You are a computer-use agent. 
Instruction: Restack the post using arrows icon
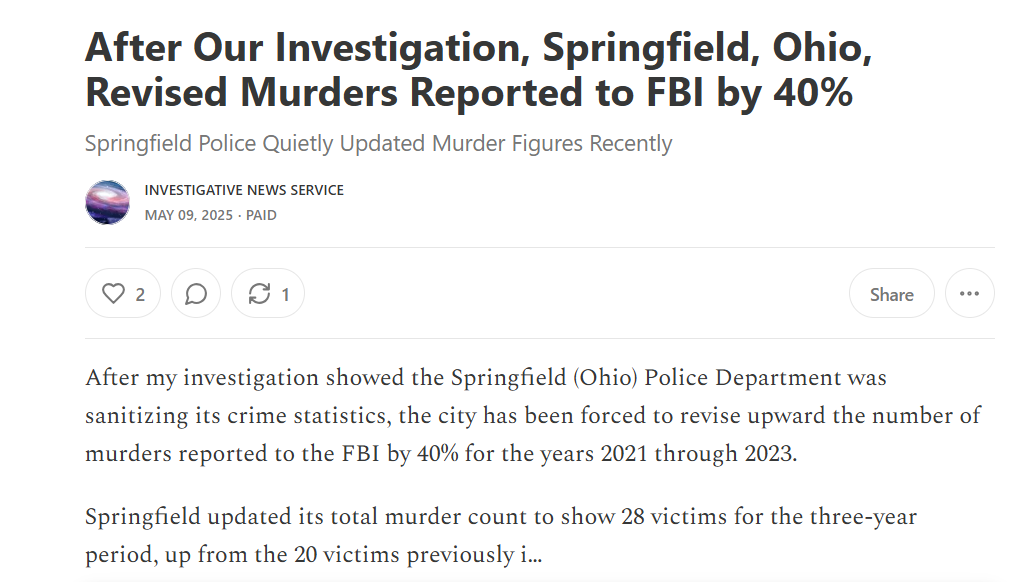[x=259, y=294]
